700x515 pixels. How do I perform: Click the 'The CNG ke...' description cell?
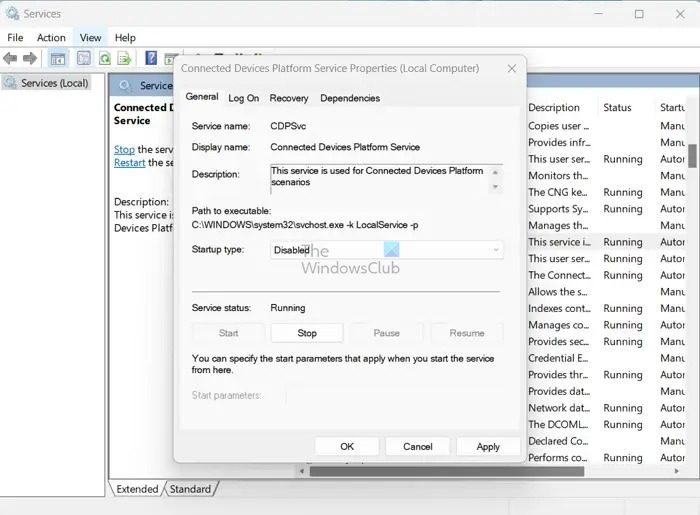click(558, 192)
